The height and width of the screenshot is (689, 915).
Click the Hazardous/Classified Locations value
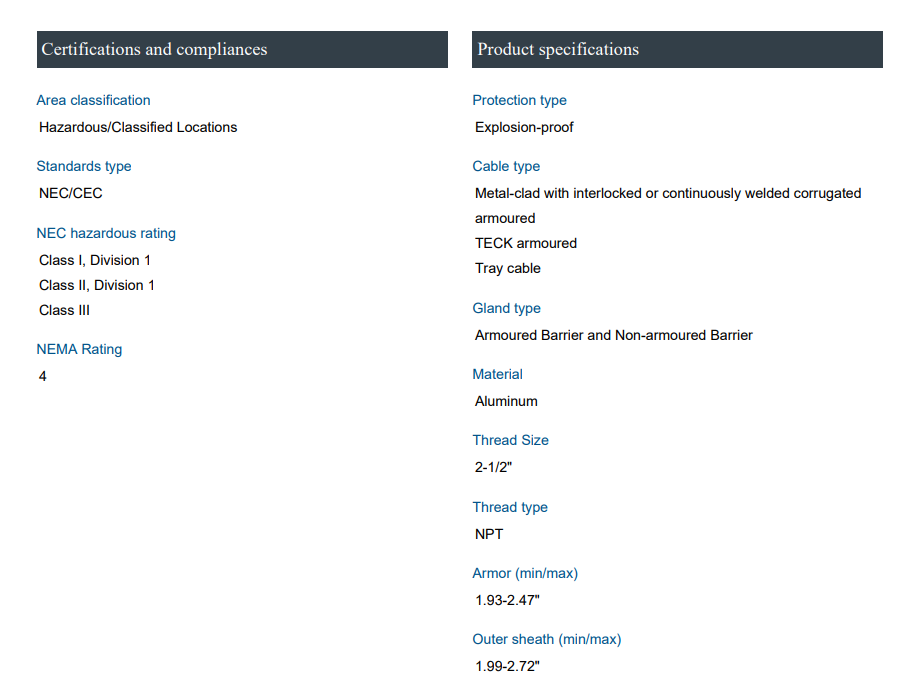tap(138, 127)
